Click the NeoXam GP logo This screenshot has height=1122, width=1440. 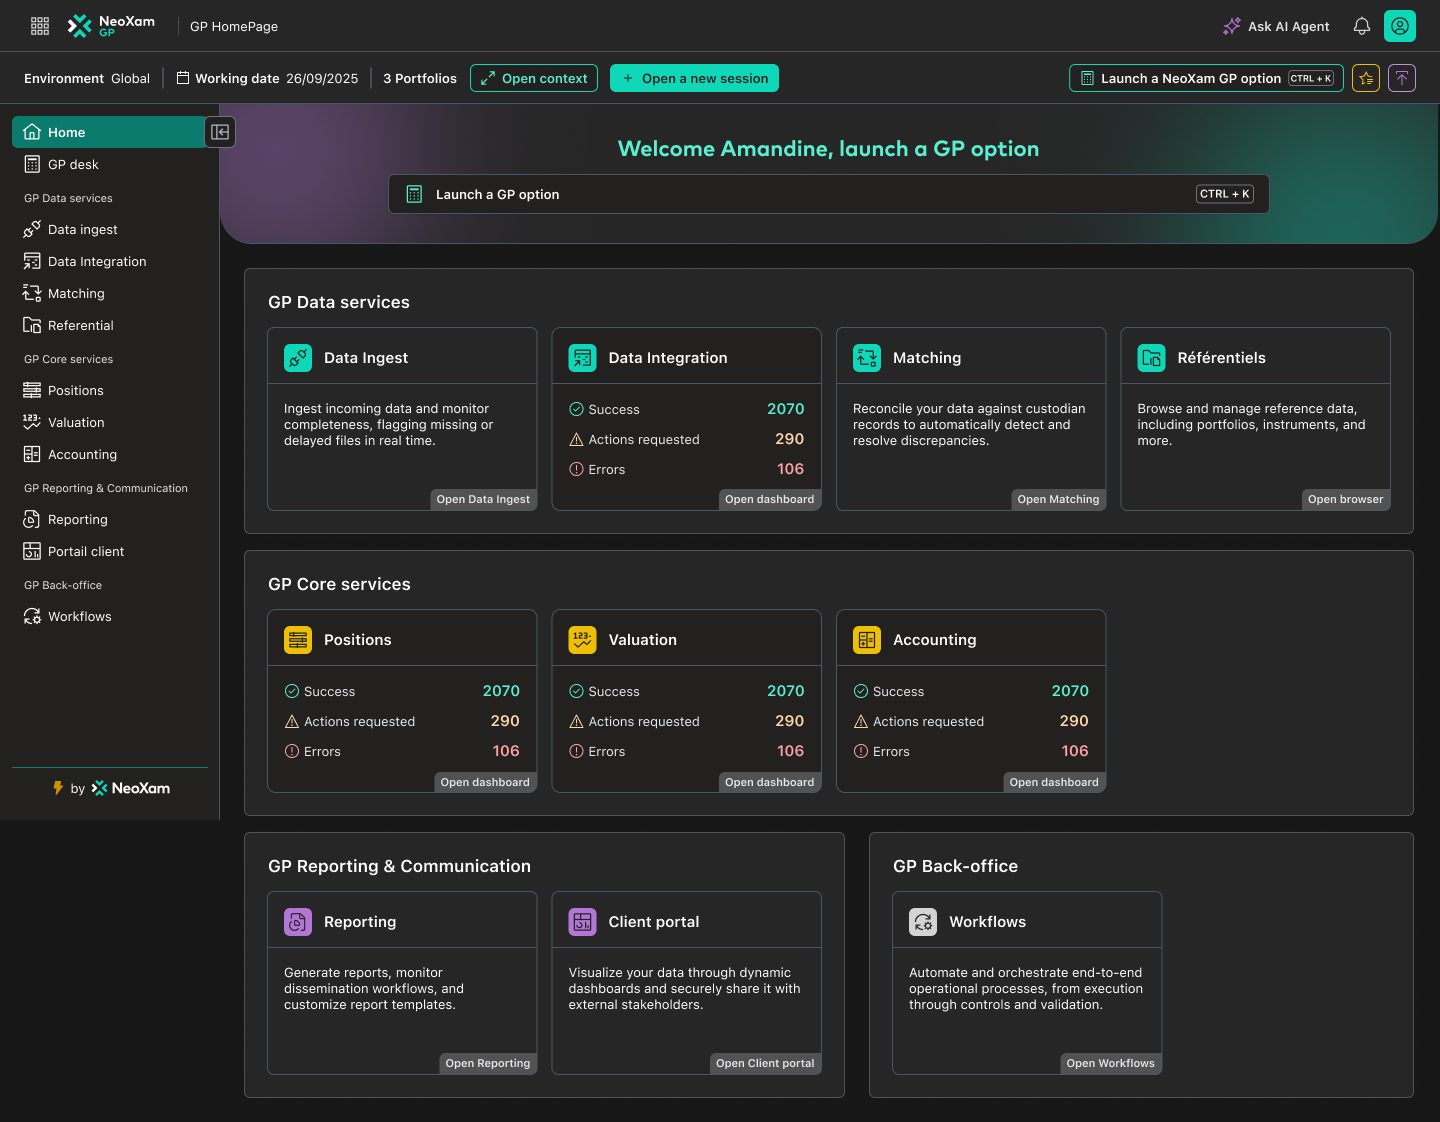(111, 26)
